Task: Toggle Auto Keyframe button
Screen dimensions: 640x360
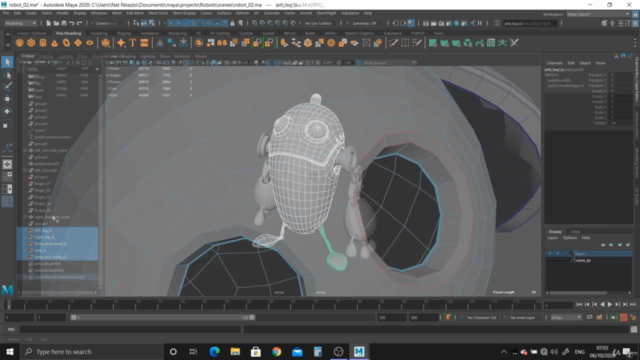Action: tap(624, 317)
